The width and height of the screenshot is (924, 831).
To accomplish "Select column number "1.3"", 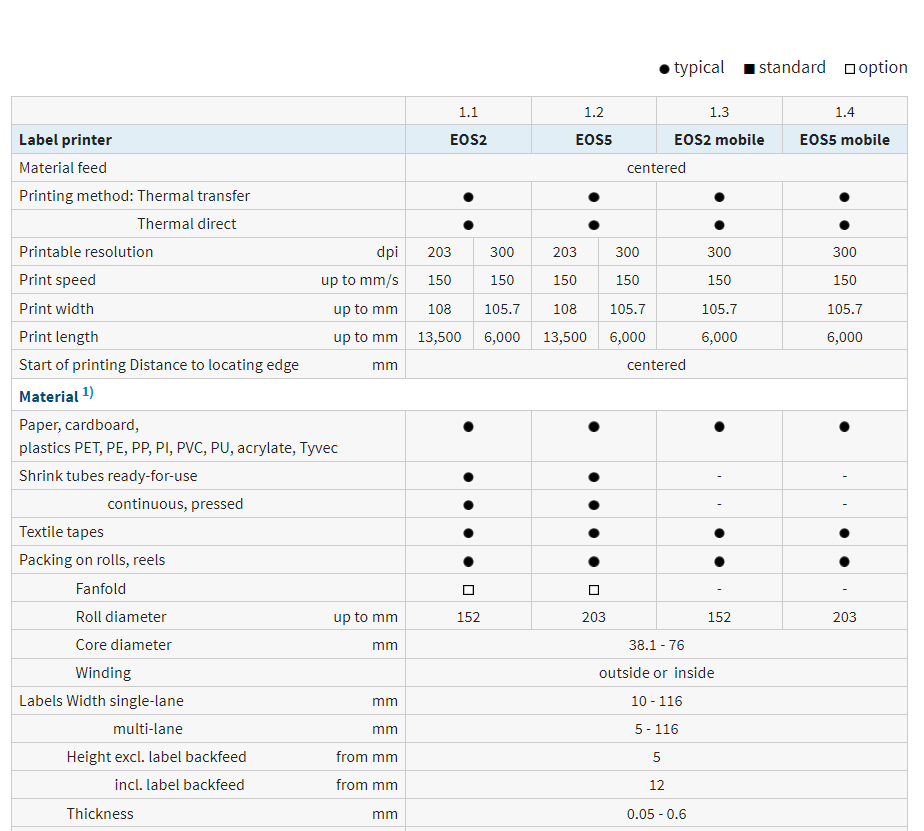I will click(719, 112).
